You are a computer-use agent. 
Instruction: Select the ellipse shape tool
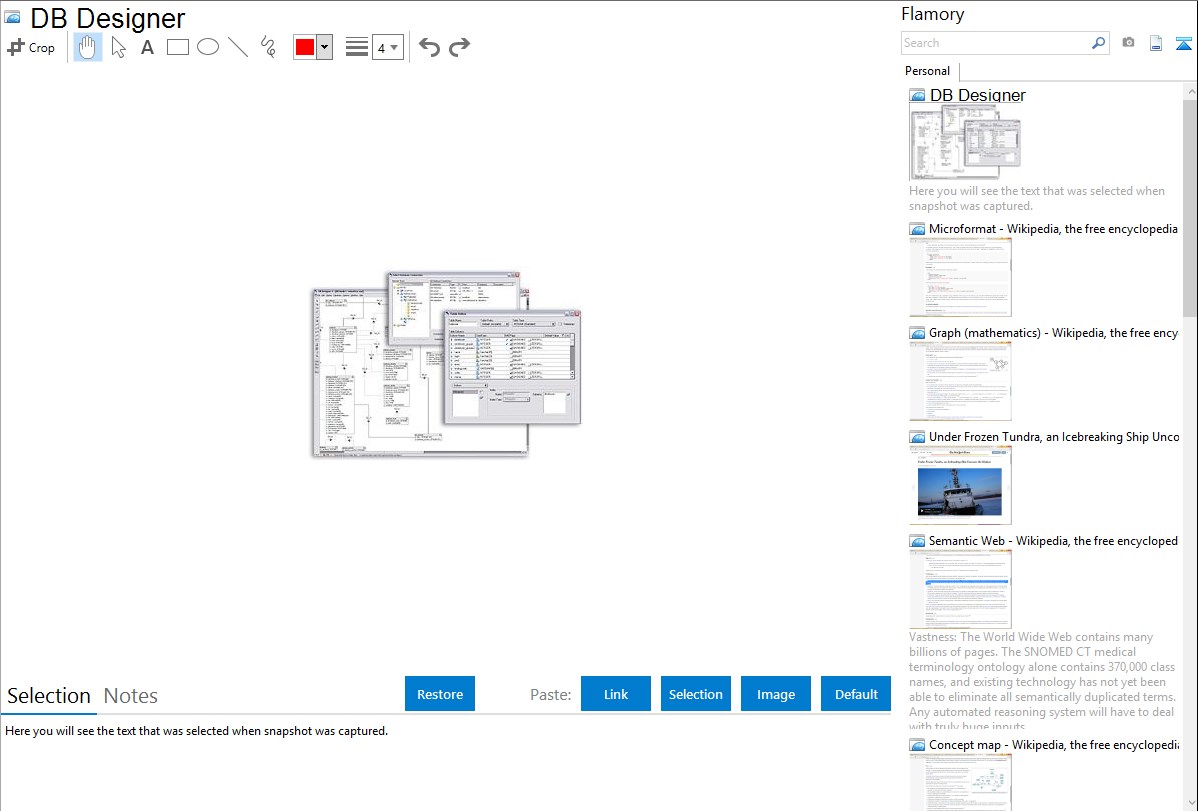208,47
